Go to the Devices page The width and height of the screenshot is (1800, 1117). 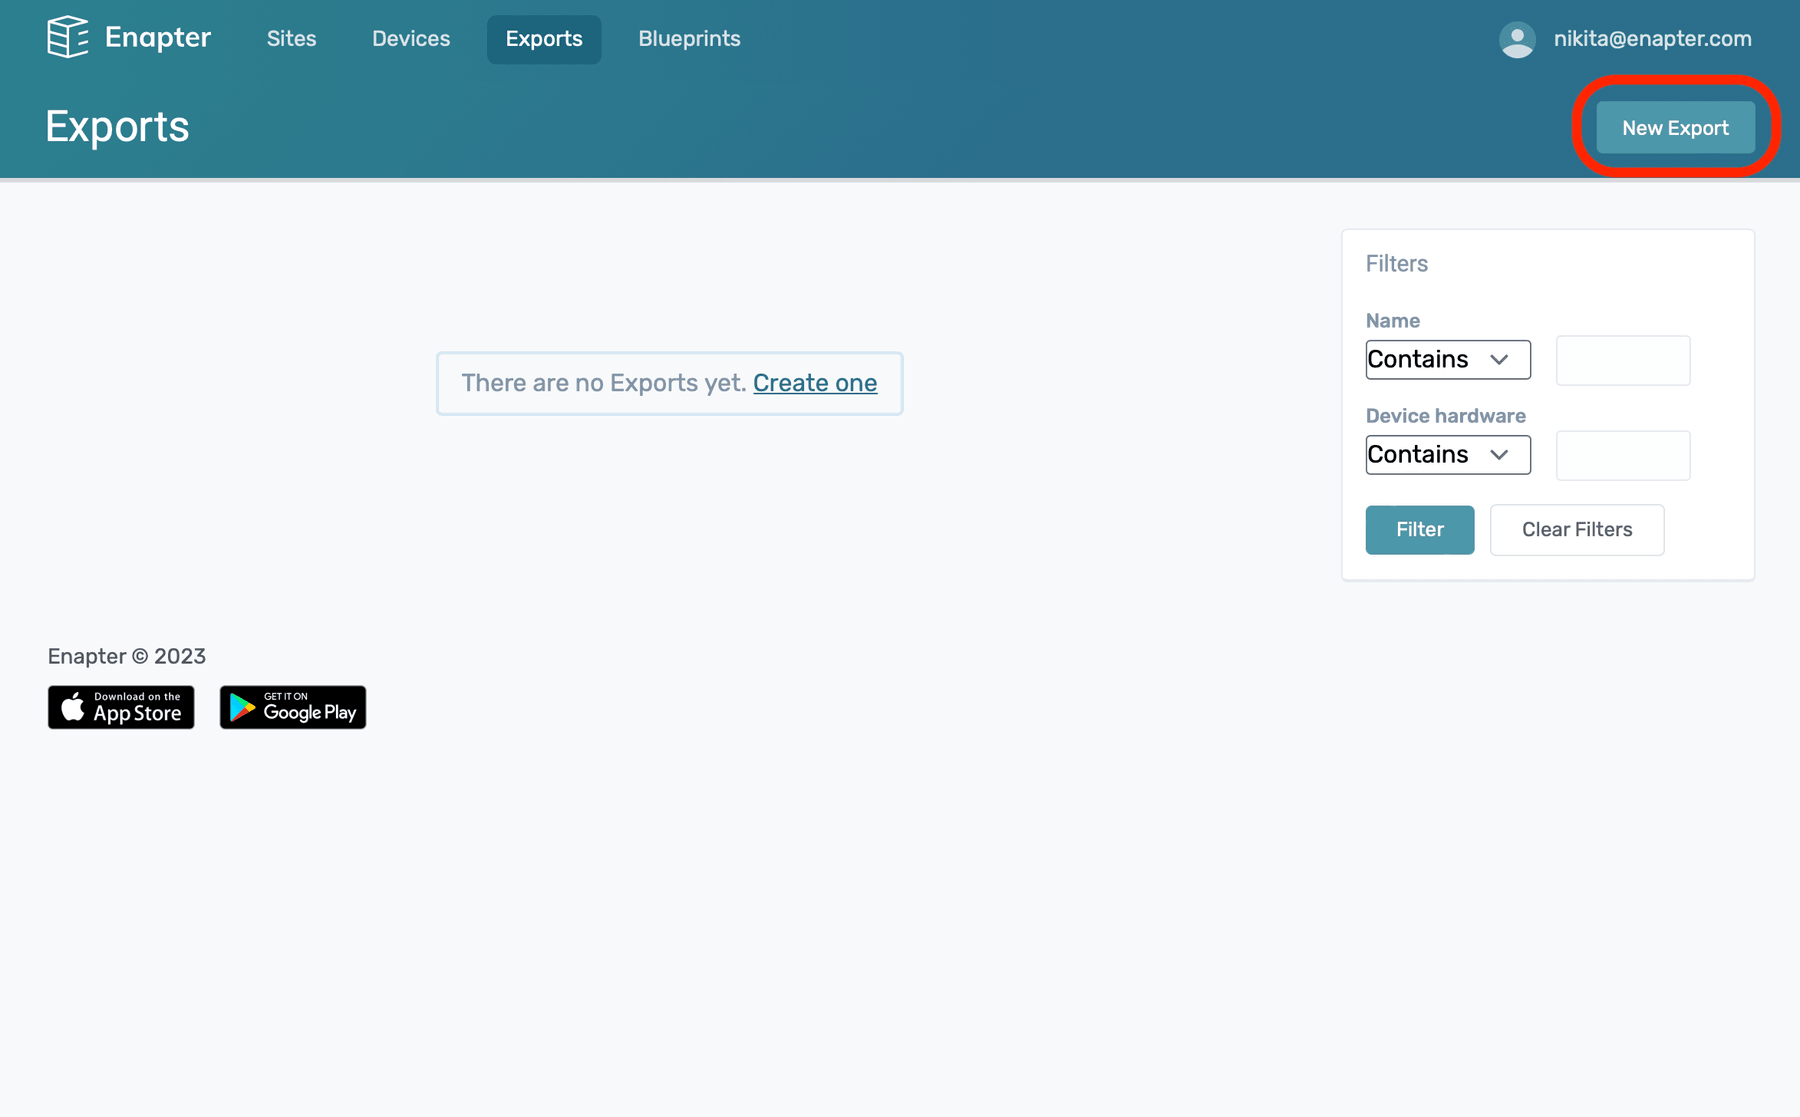410,39
